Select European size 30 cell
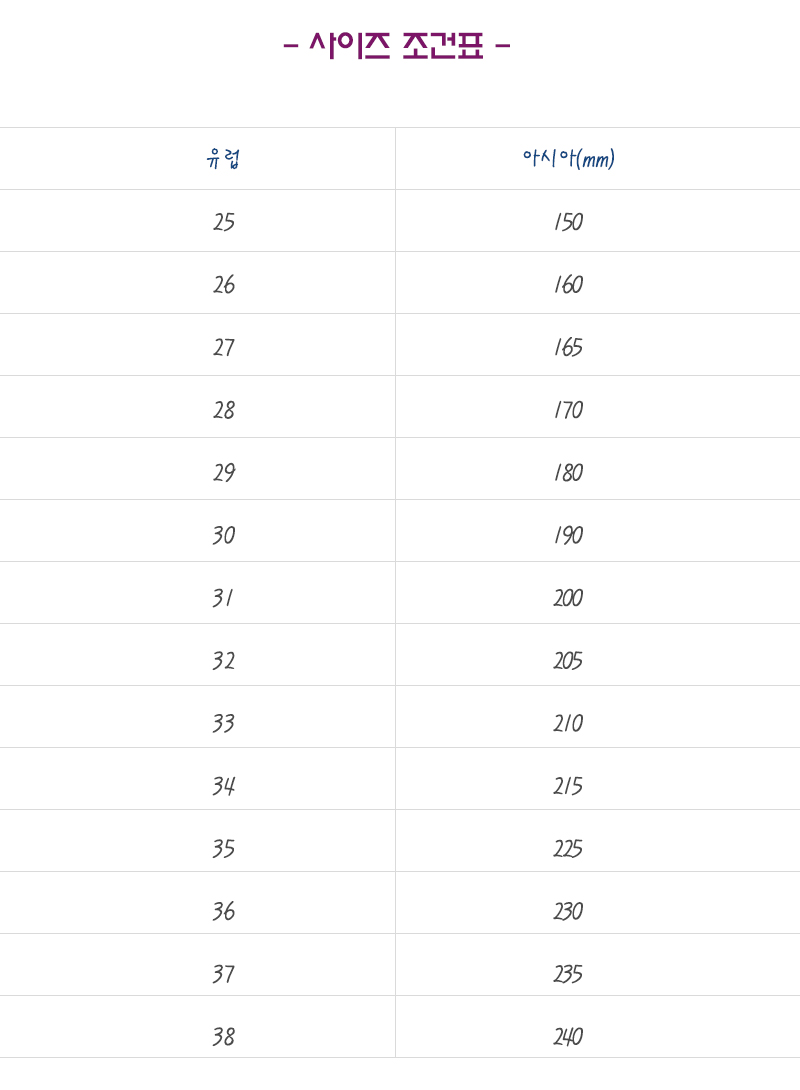 coord(223,535)
